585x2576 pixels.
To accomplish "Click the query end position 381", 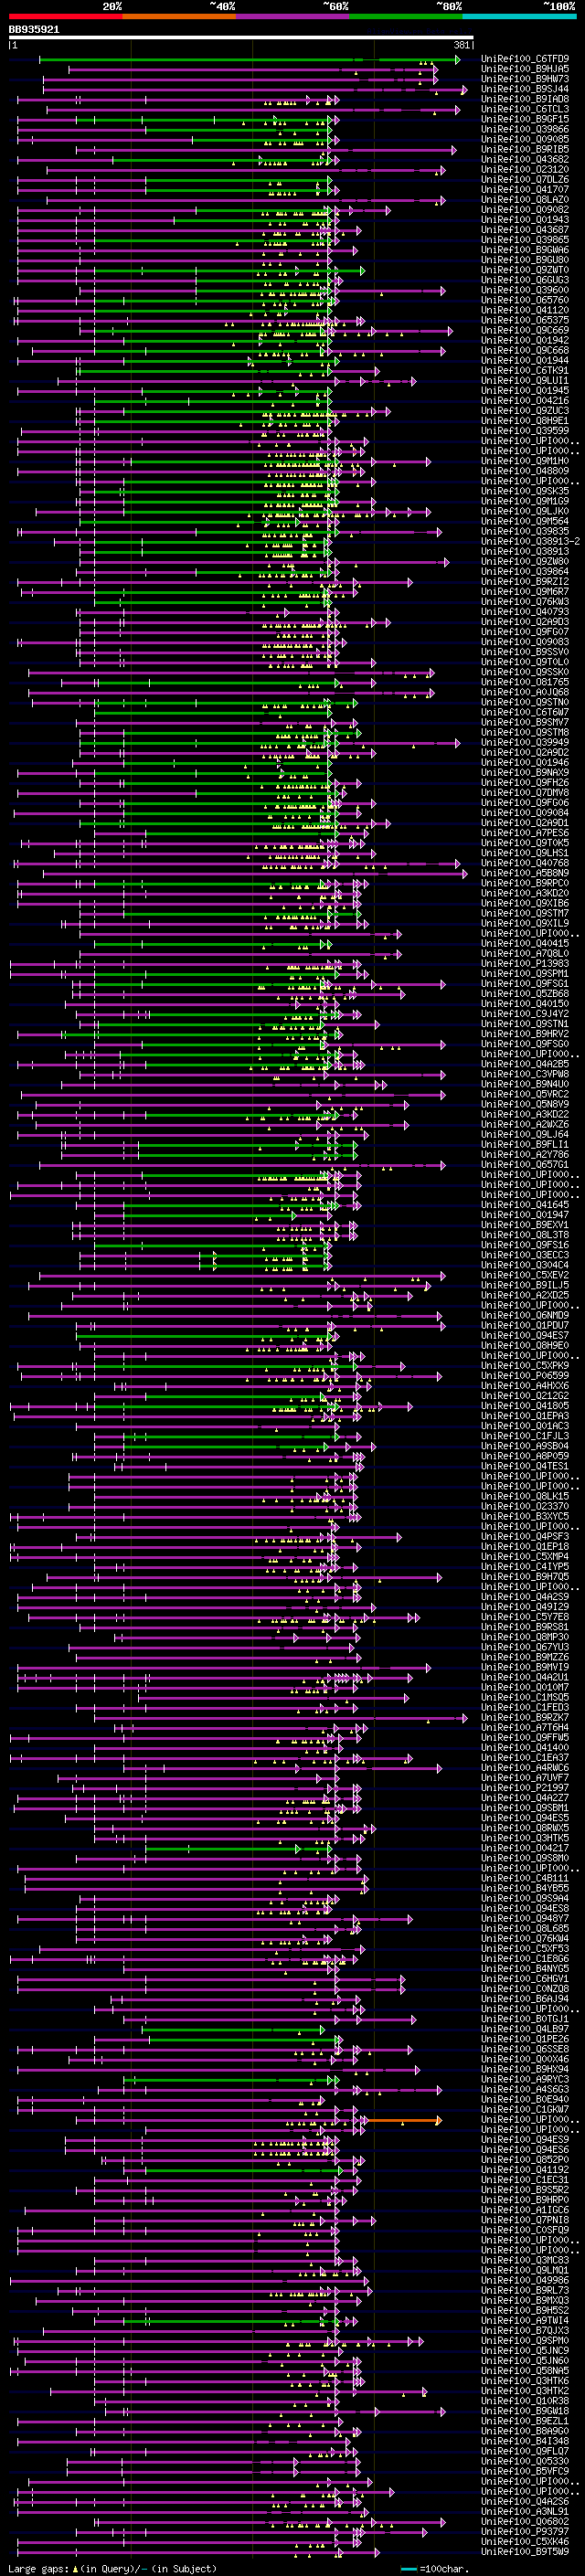I will click(x=462, y=46).
